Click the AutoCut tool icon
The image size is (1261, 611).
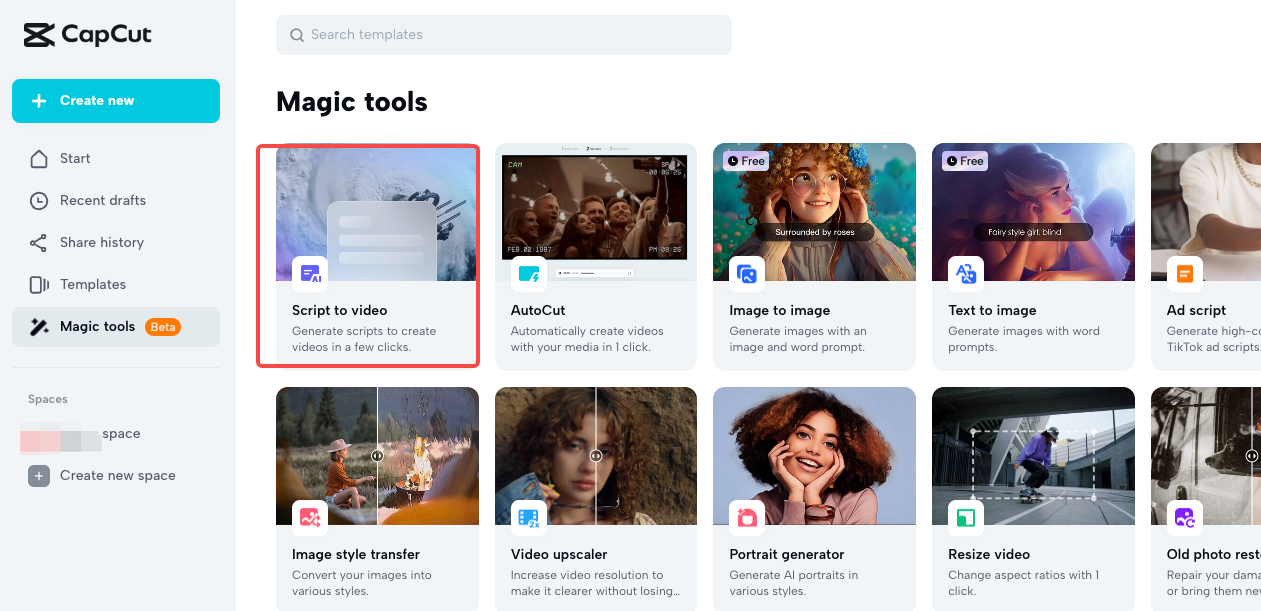(529, 273)
